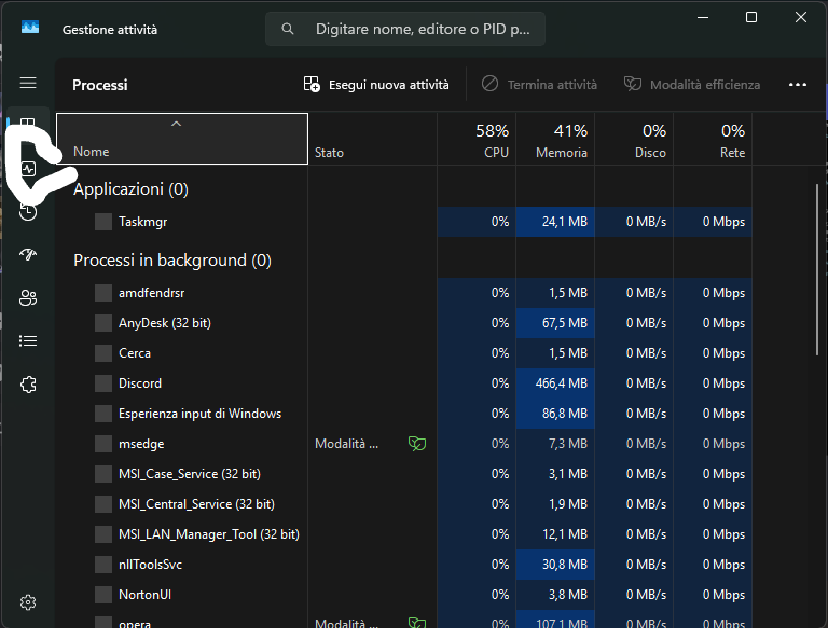828x628 pixels.
Task: Open Startup apps from the sidebar
Action: [x=28, y=255]
